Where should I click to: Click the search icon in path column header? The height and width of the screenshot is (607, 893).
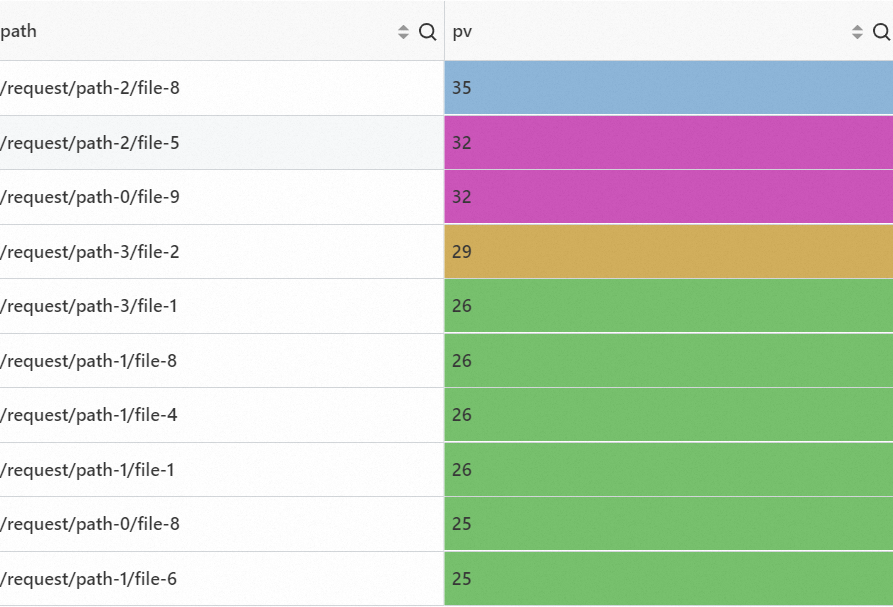point(427,32)
